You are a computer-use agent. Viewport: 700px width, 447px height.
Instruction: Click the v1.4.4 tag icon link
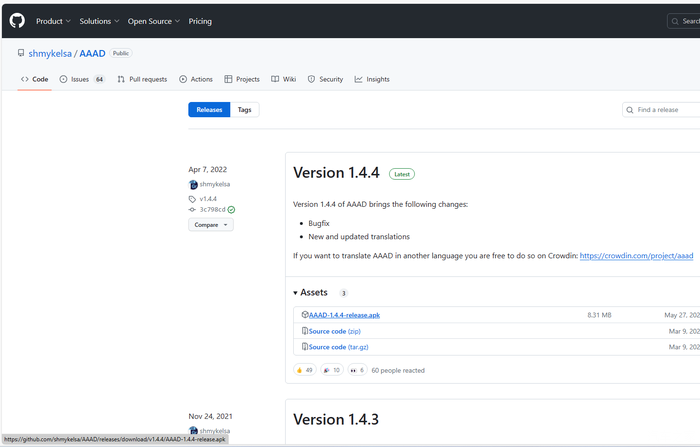pos(208,199)
